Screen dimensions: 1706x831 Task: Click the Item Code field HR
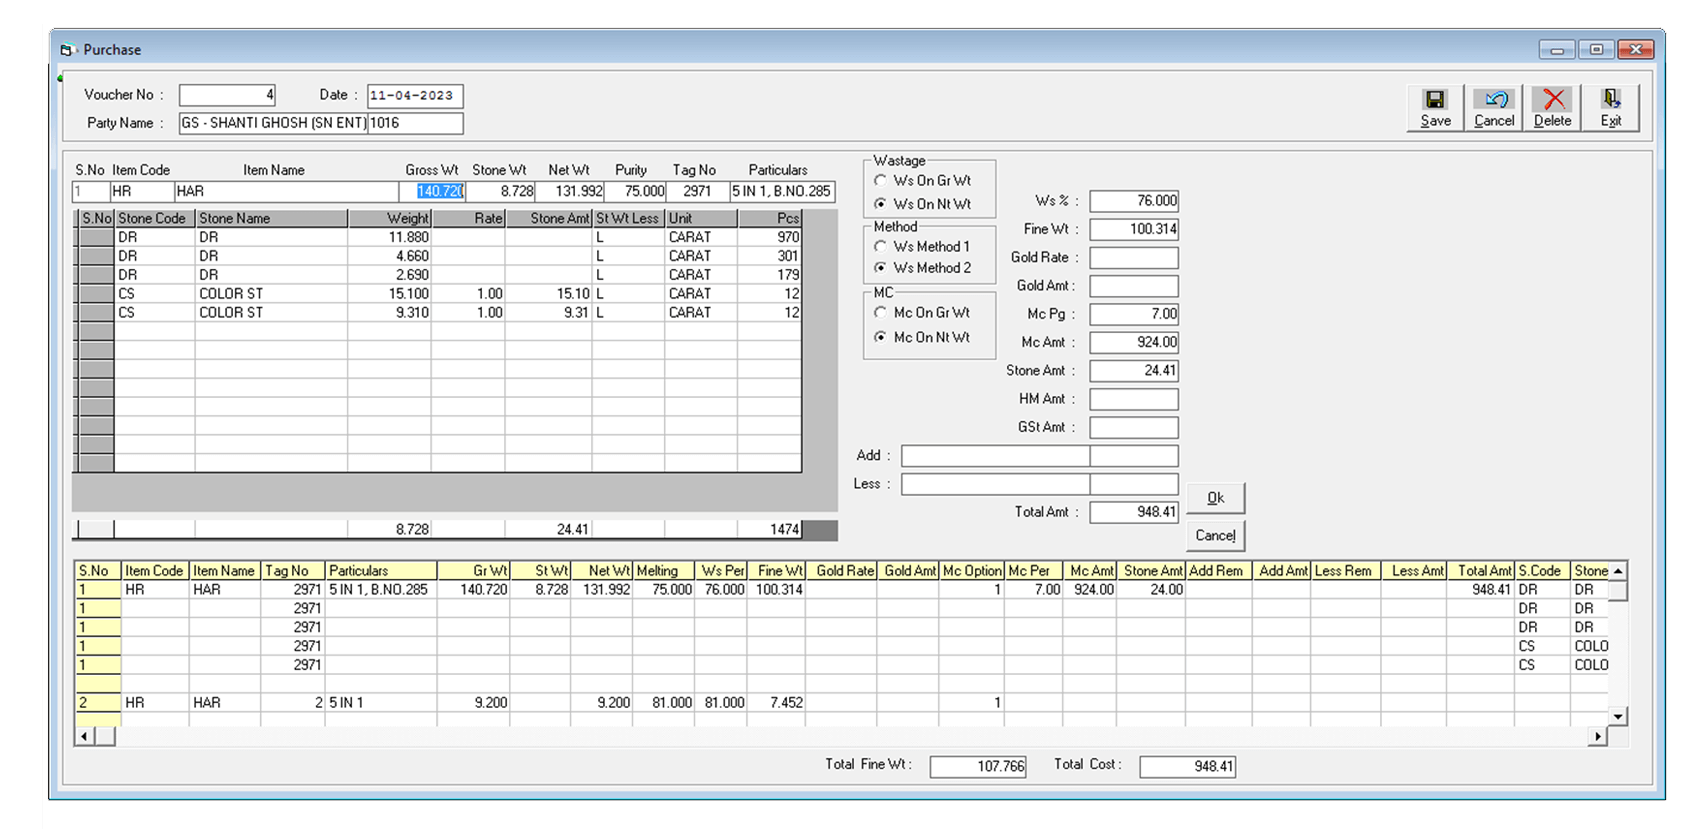point(142,191)
